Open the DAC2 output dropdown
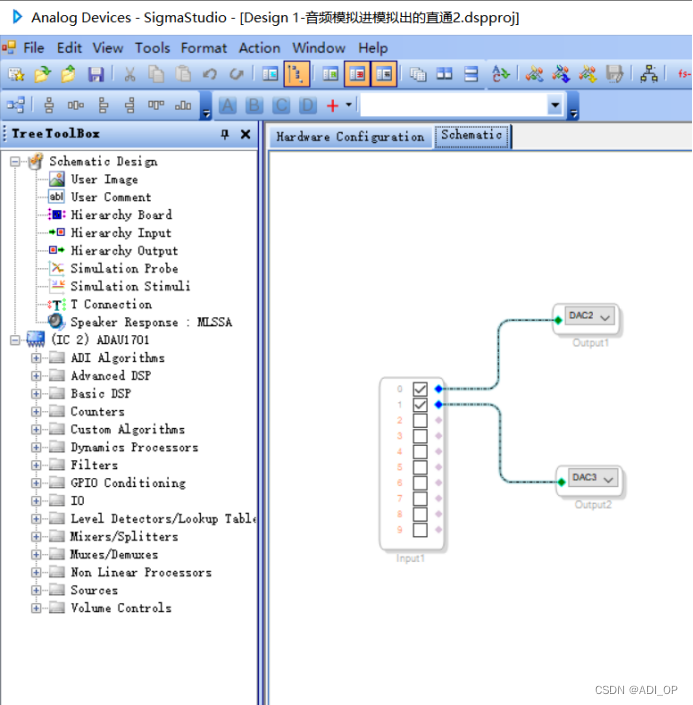Image resolution: width=693 pixels, height=705 pixels. 605,317
